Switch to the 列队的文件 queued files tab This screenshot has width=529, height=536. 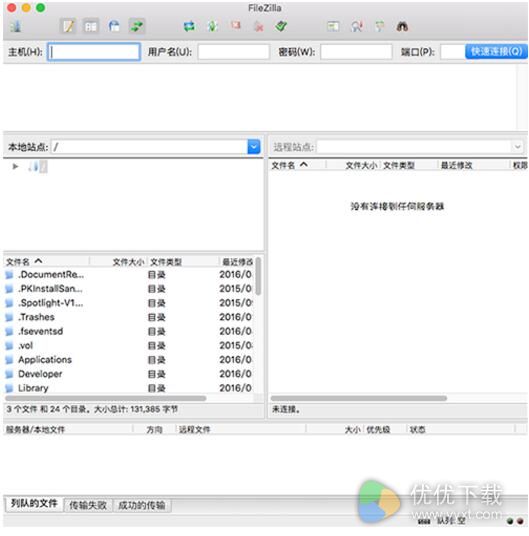34,504
